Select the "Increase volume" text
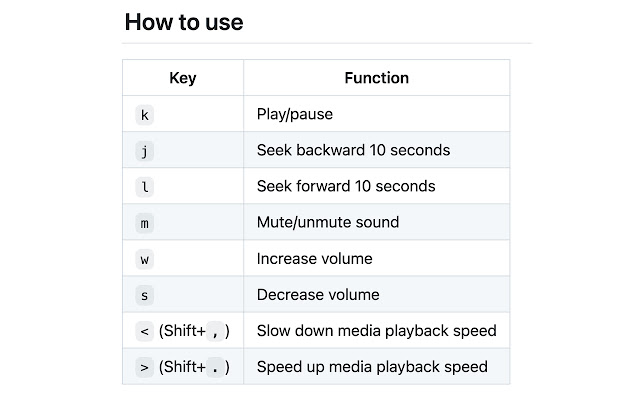The width and height of the screenshot is (640, 400). 315,259
